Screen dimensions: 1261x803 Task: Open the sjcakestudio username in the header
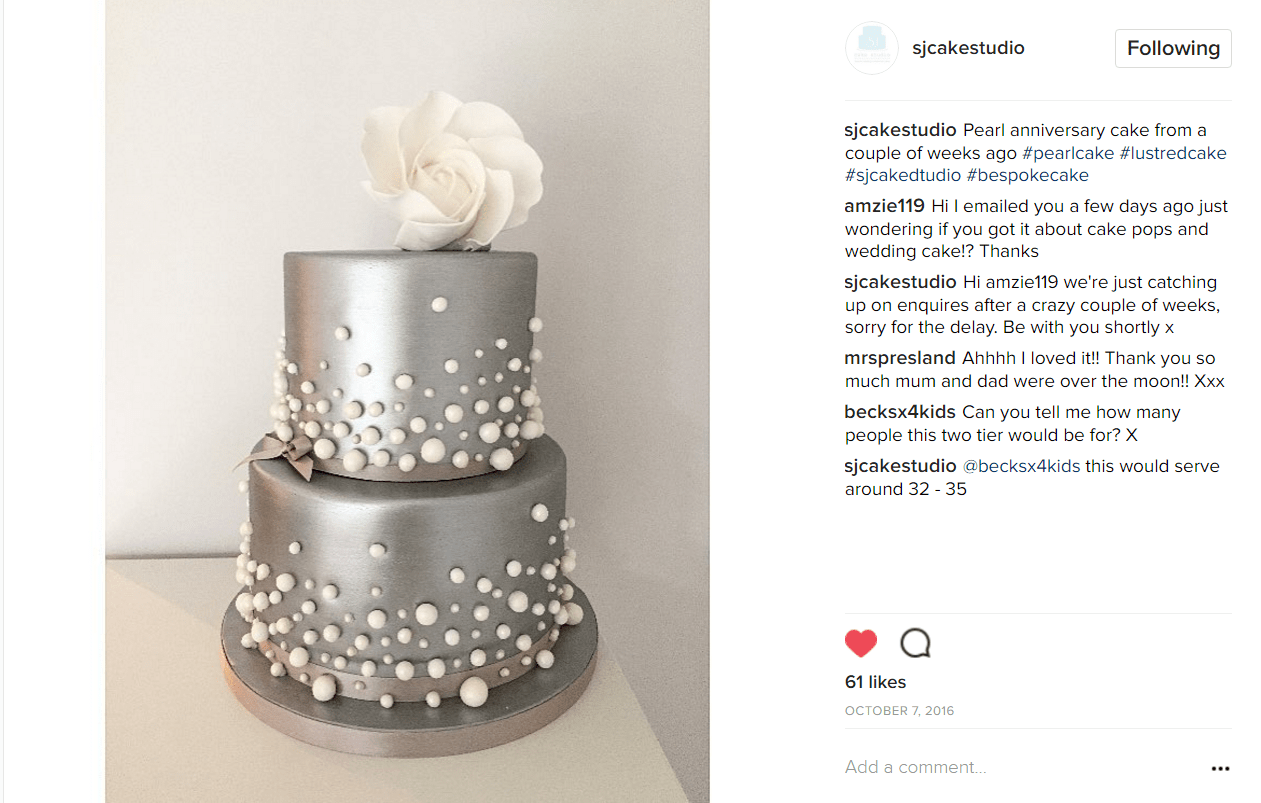[968, 48]
